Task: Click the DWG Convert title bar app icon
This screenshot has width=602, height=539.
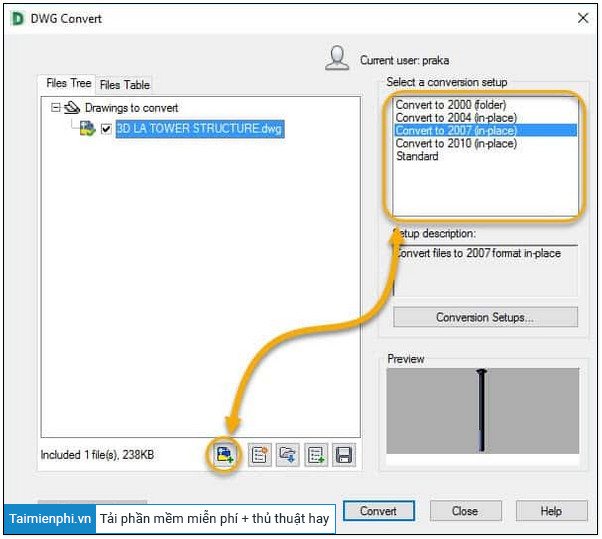Action: click(17, 18)
